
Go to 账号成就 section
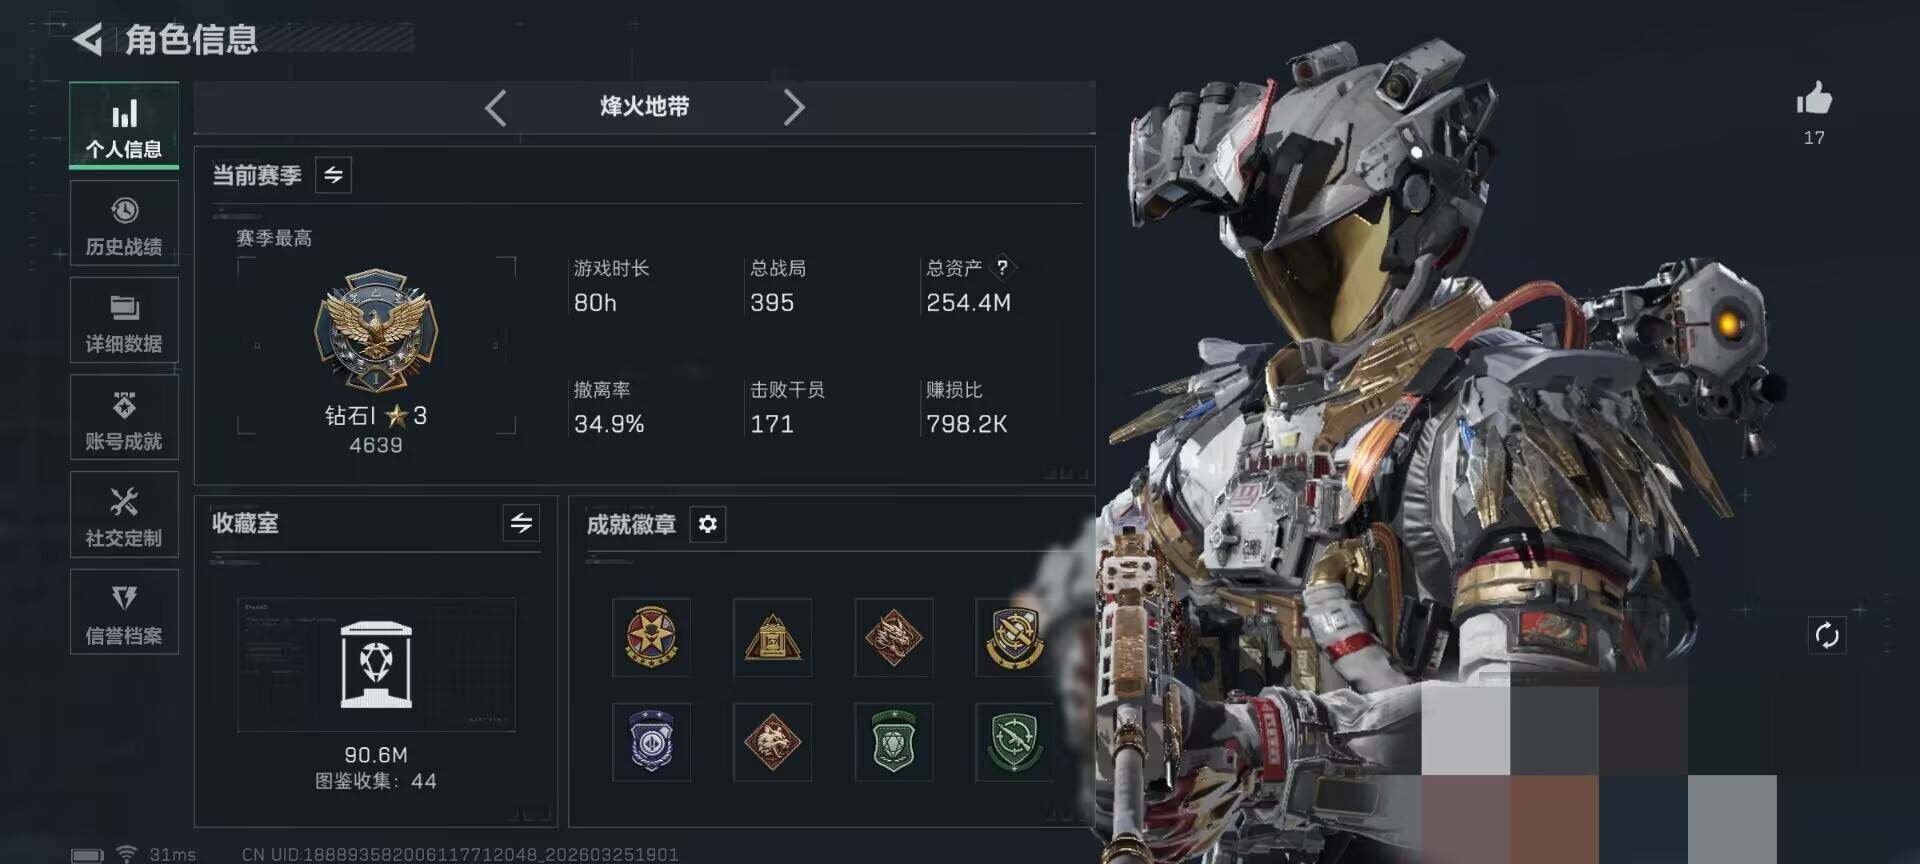tap(124, 418)
